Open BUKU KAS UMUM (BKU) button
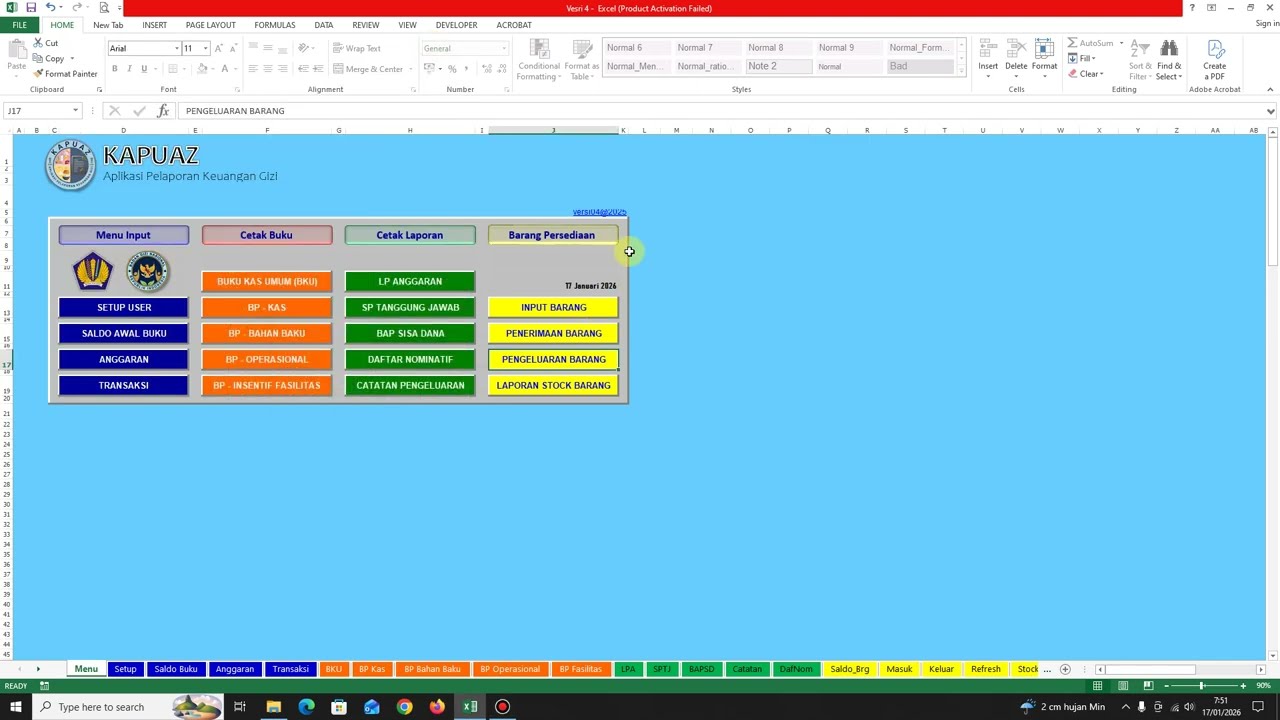 click(x=267, y=281)
